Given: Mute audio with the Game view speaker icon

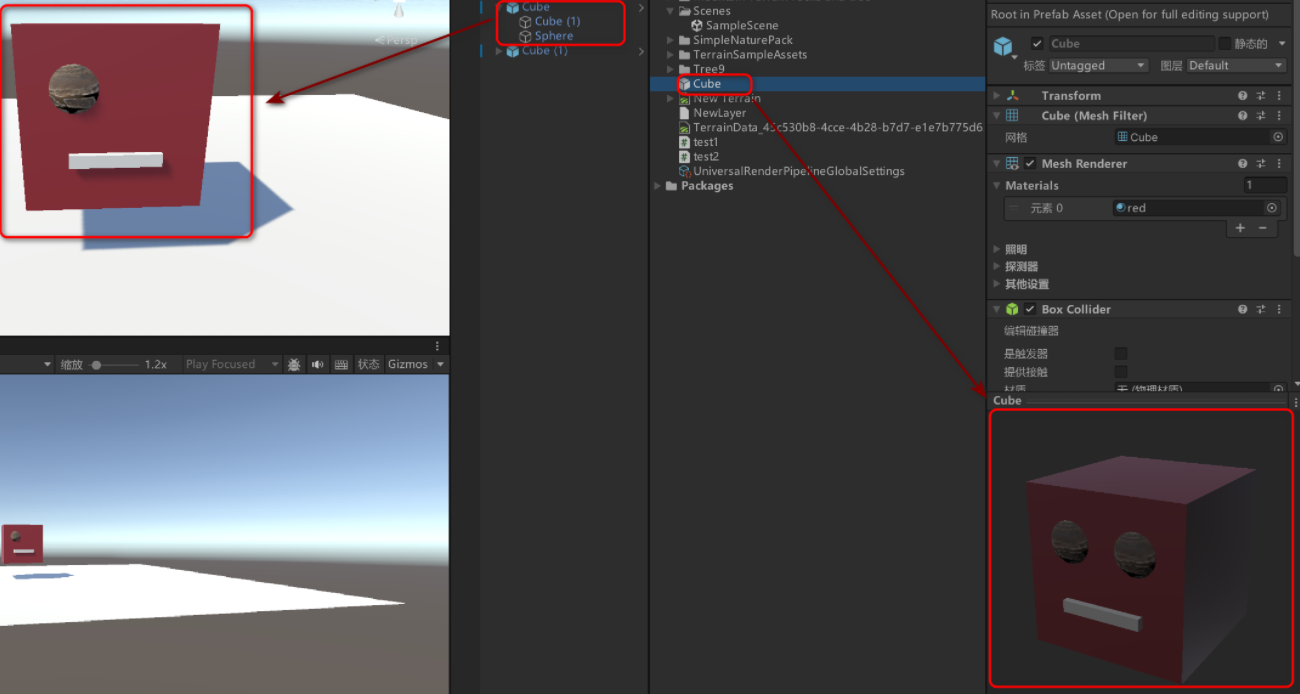Looking at the screenshot, I should tap(317, 364).
